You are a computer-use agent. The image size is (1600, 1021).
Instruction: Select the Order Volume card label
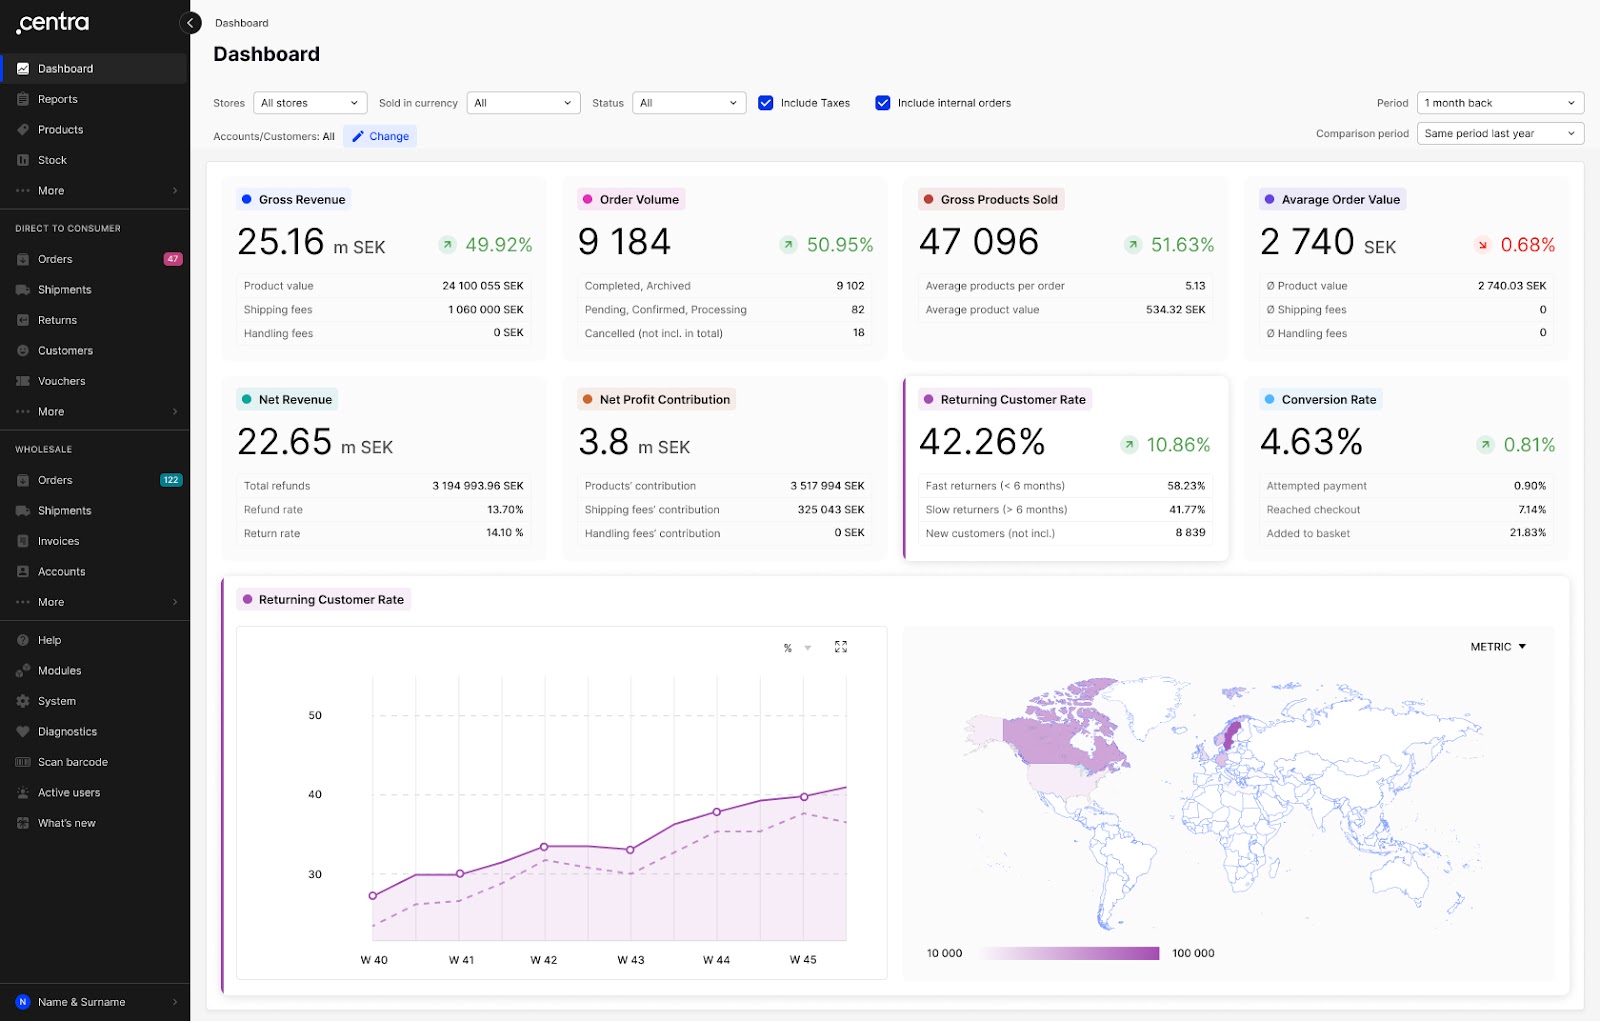pos(631,200)
